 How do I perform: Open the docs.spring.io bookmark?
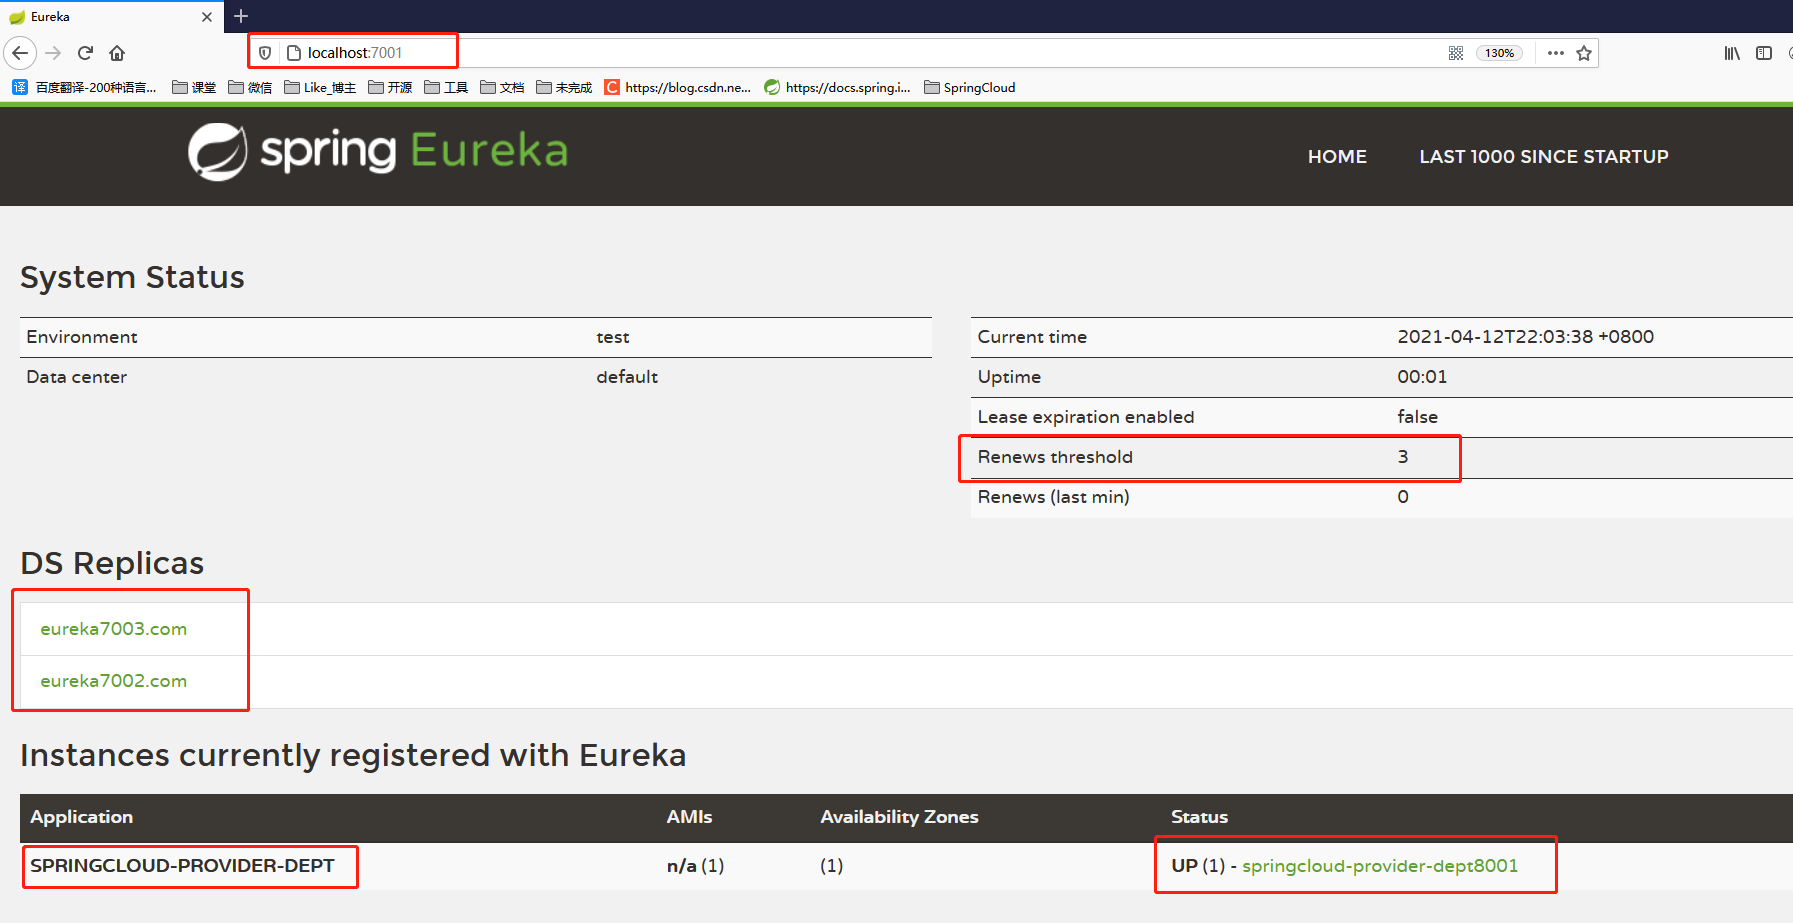(838, 88)
